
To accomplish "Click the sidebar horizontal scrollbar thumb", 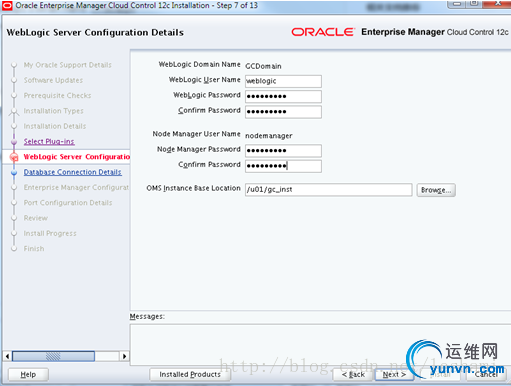I will point(53,356).
